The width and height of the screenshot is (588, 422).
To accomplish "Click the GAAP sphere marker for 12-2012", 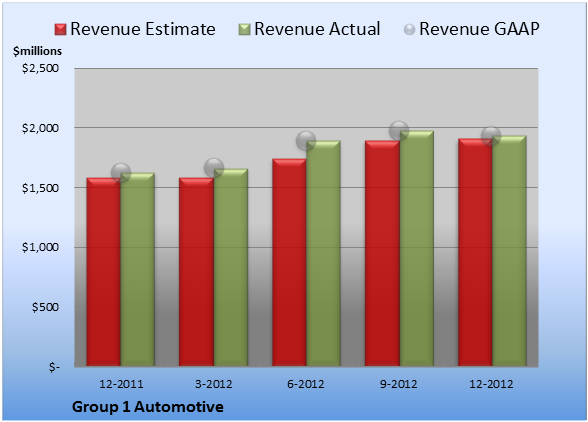I will point(491,135).
